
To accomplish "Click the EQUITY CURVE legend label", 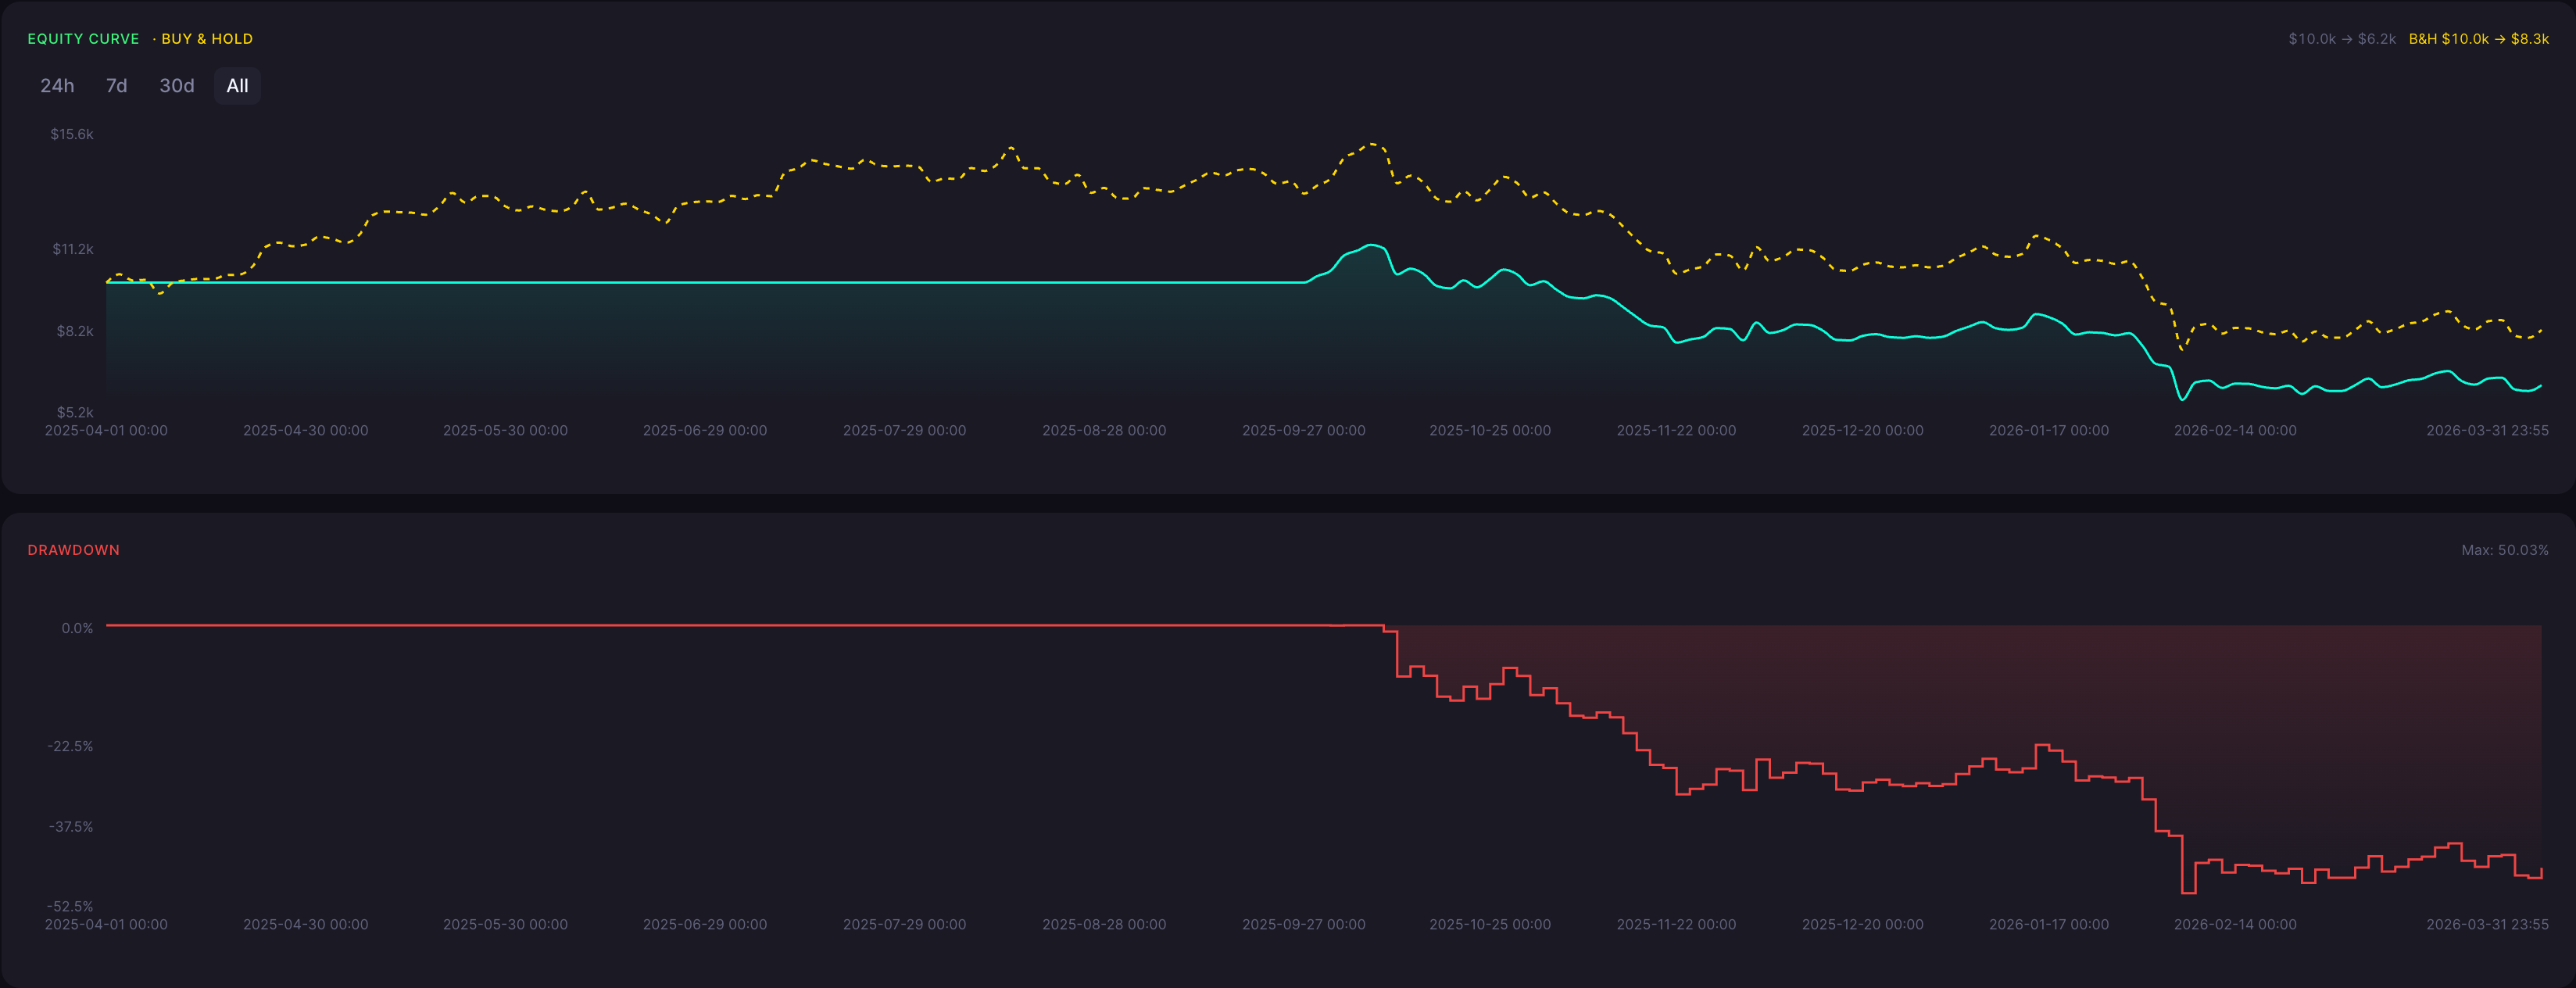I will tap(83, 39).
